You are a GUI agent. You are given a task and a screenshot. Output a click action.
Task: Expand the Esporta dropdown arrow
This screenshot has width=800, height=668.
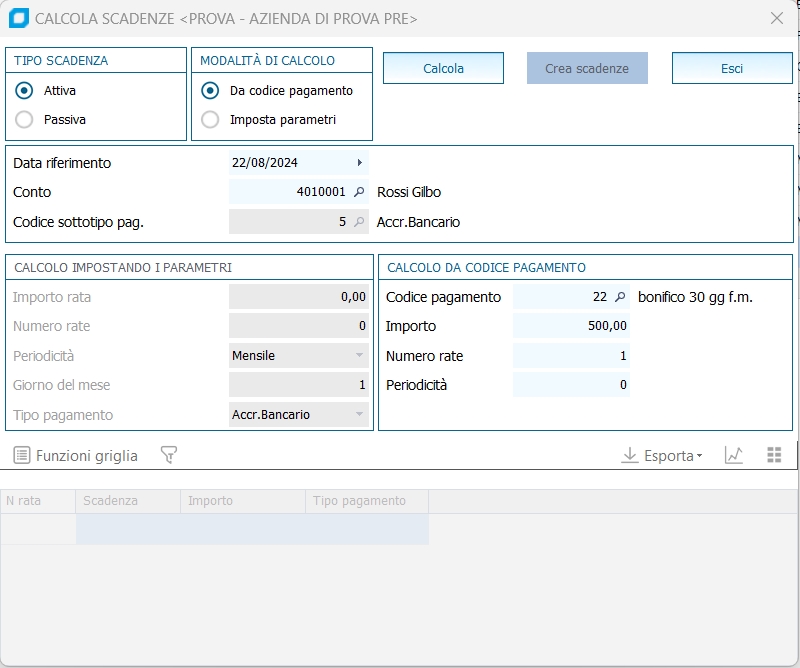pyautogui.click(x=699, y=457)
